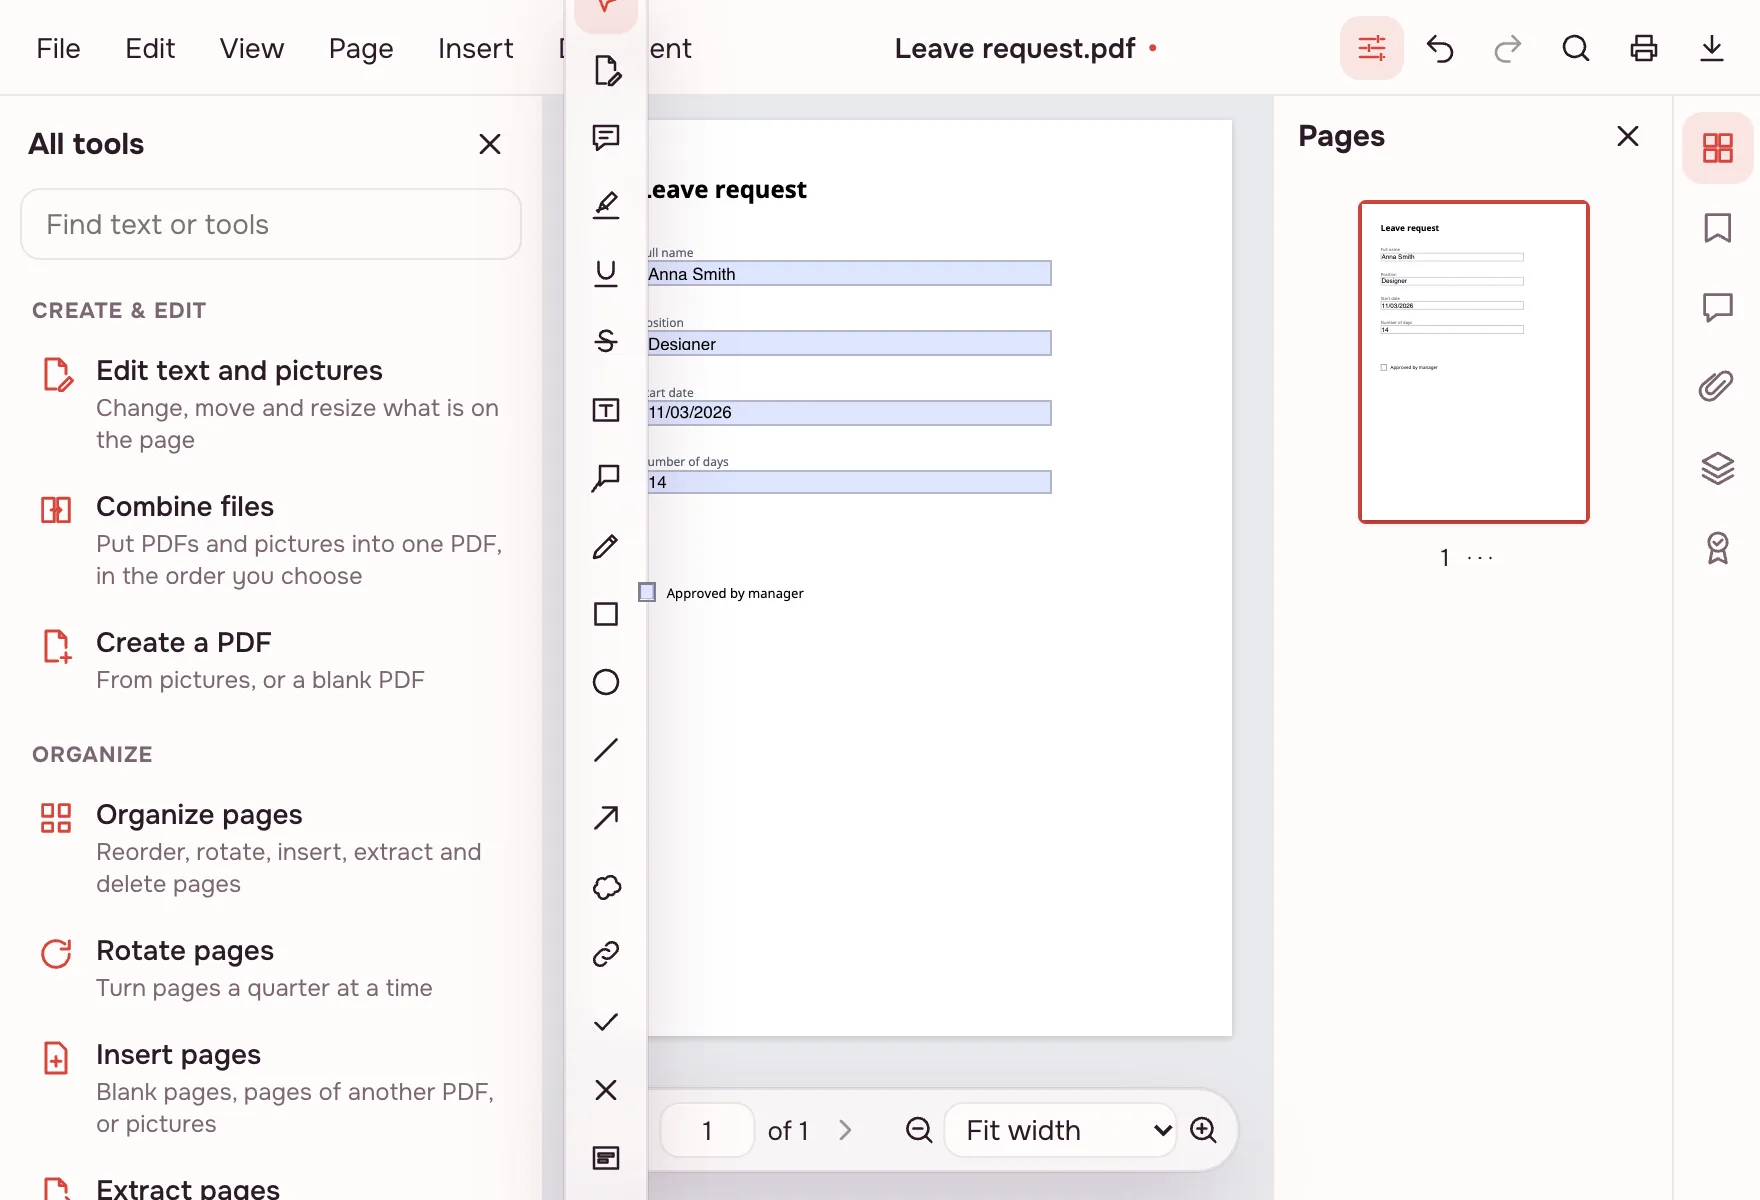Viewport: 1760px width, 1200px height.
Task: Select the edit document tool icon
Action: coord(606,70)
